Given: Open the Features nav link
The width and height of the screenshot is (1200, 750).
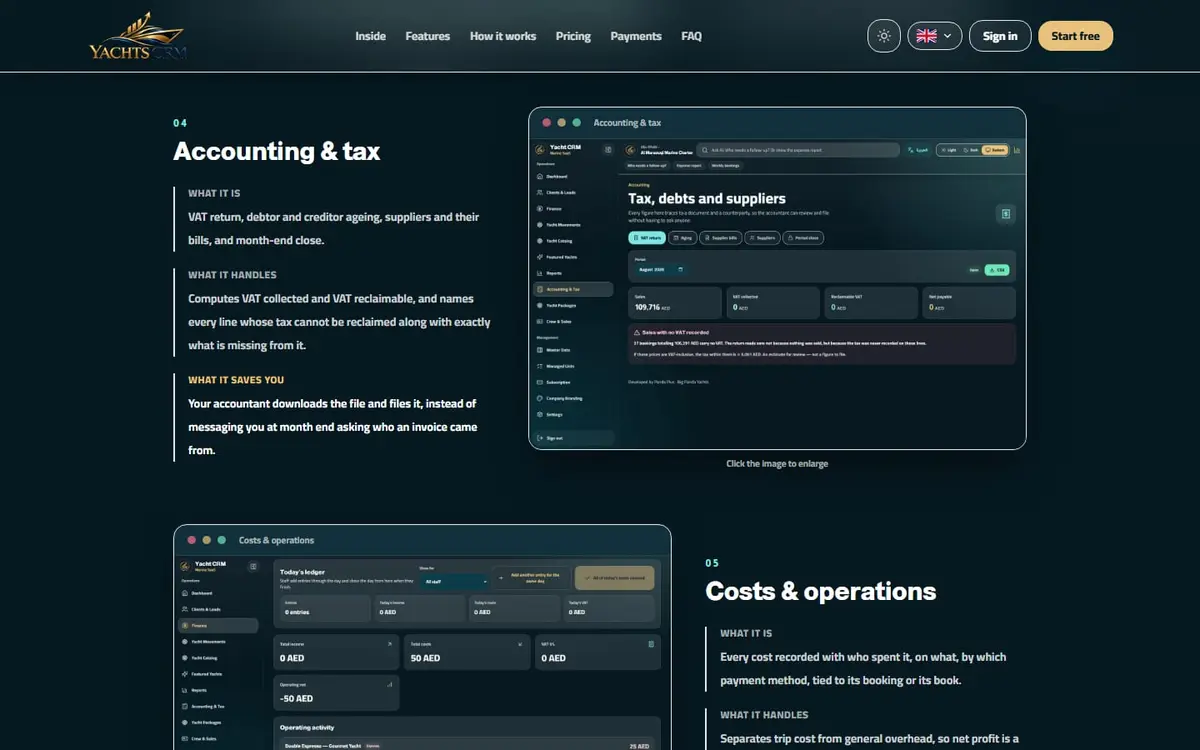Looking at the screenshot, I should coord(428,36).
